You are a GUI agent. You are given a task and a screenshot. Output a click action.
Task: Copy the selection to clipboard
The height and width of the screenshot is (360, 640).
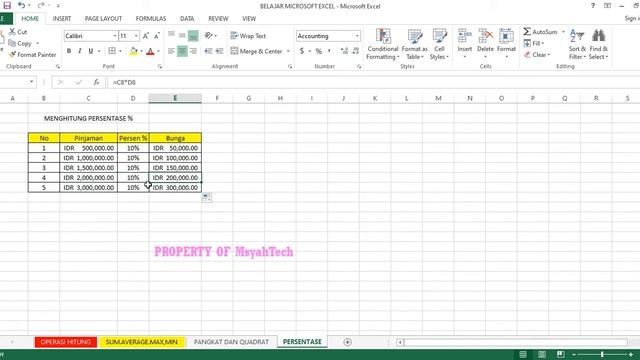[x=20, y=43]
